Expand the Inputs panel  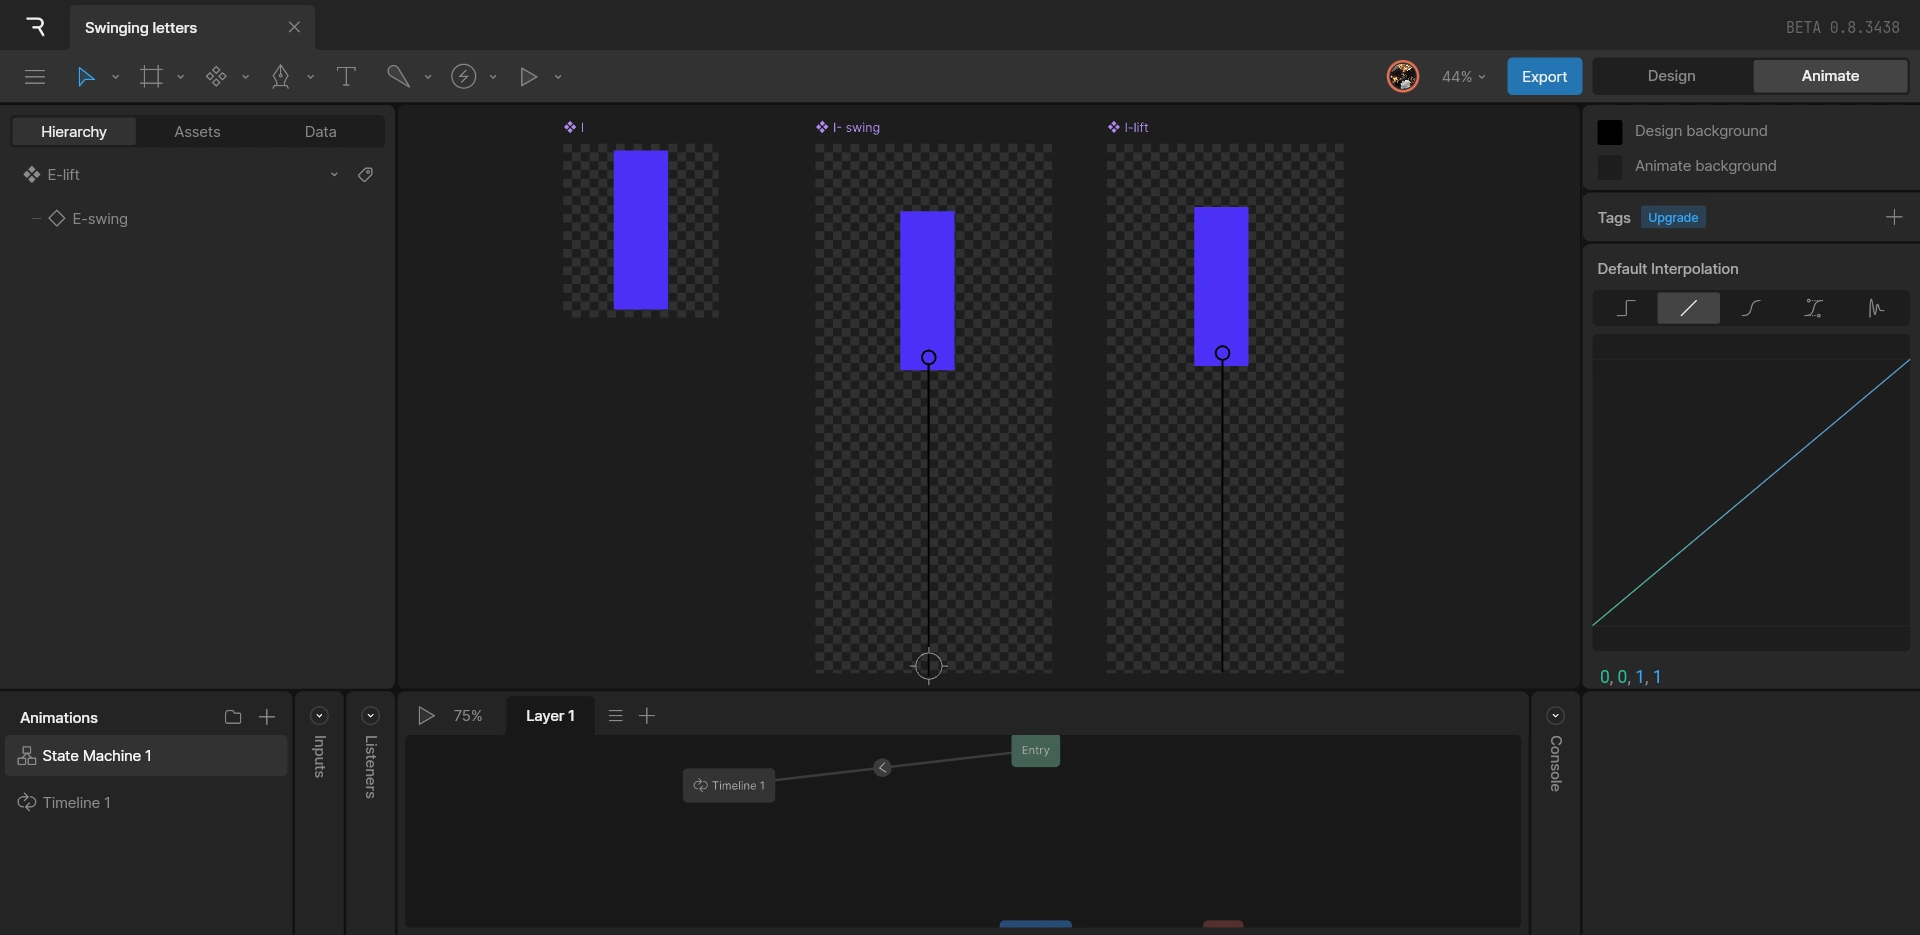click(319, 716)
